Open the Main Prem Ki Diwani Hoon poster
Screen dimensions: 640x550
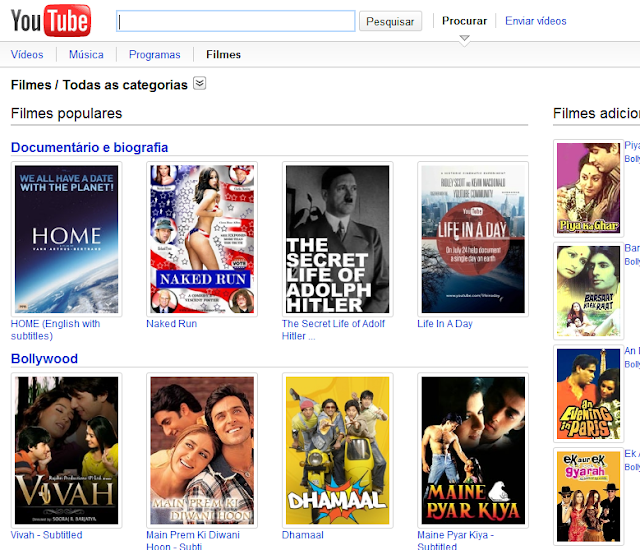pyautogui.click(x=202, y=450)
